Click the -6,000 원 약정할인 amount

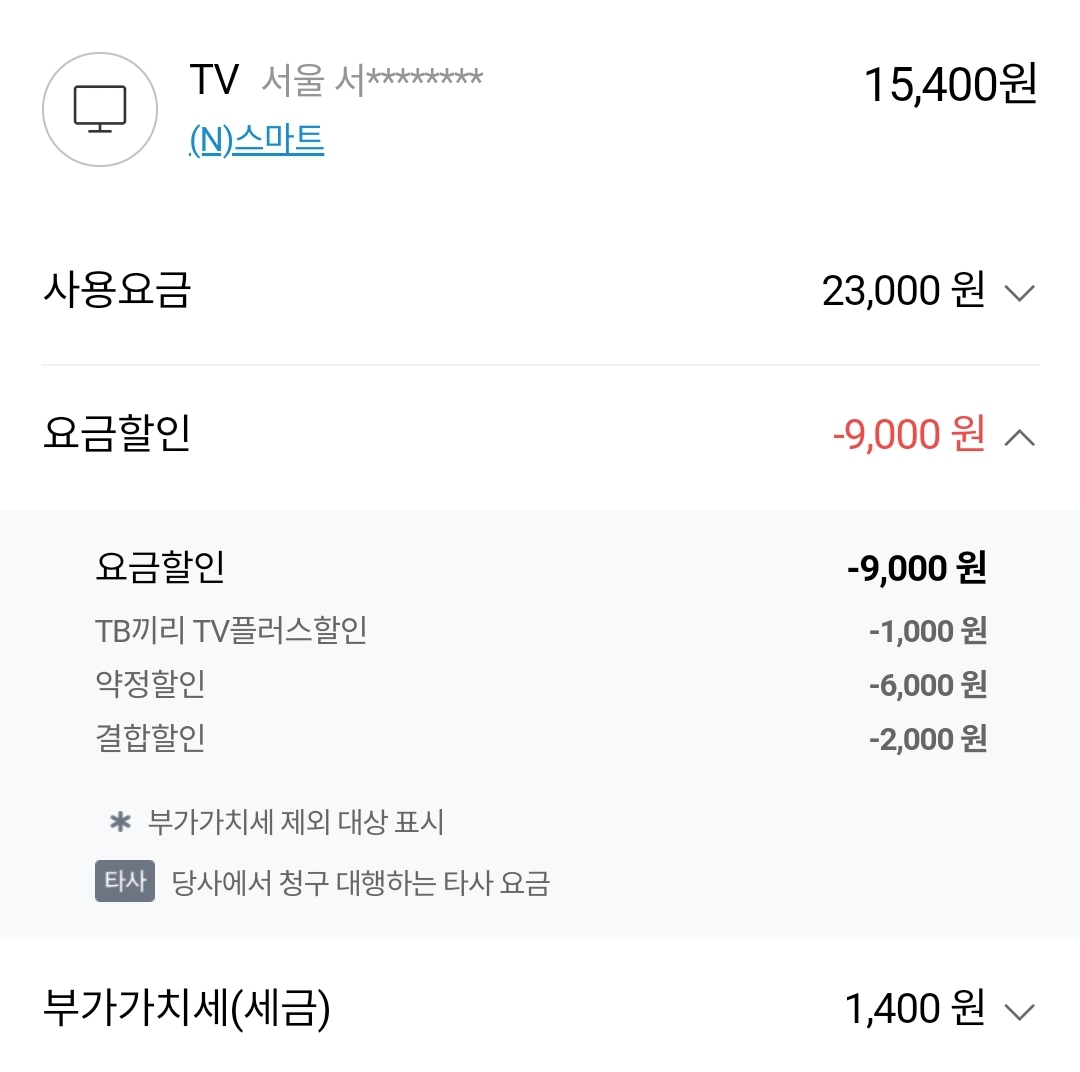pos(927,685)
